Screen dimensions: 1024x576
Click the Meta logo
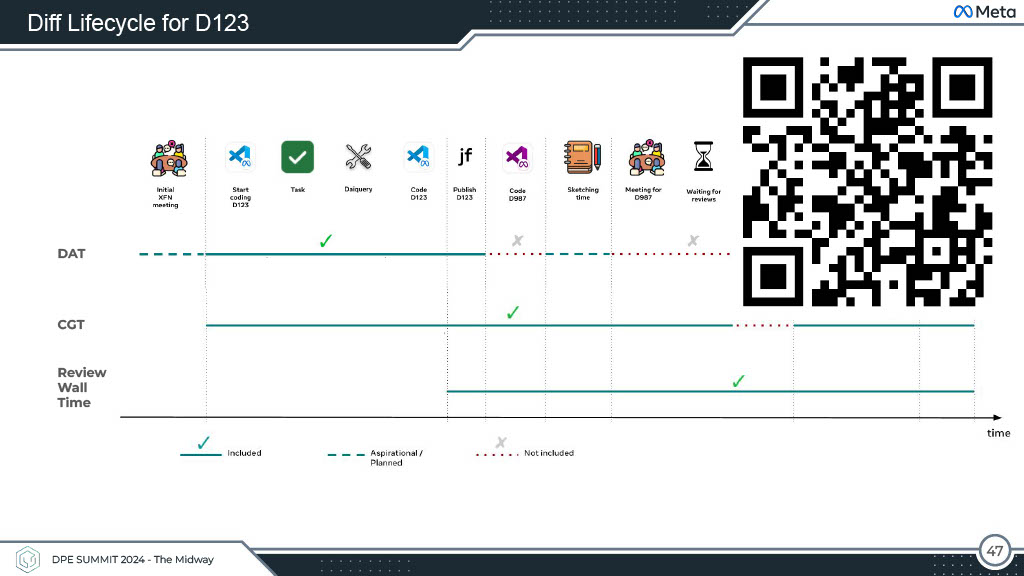point(984,12)
